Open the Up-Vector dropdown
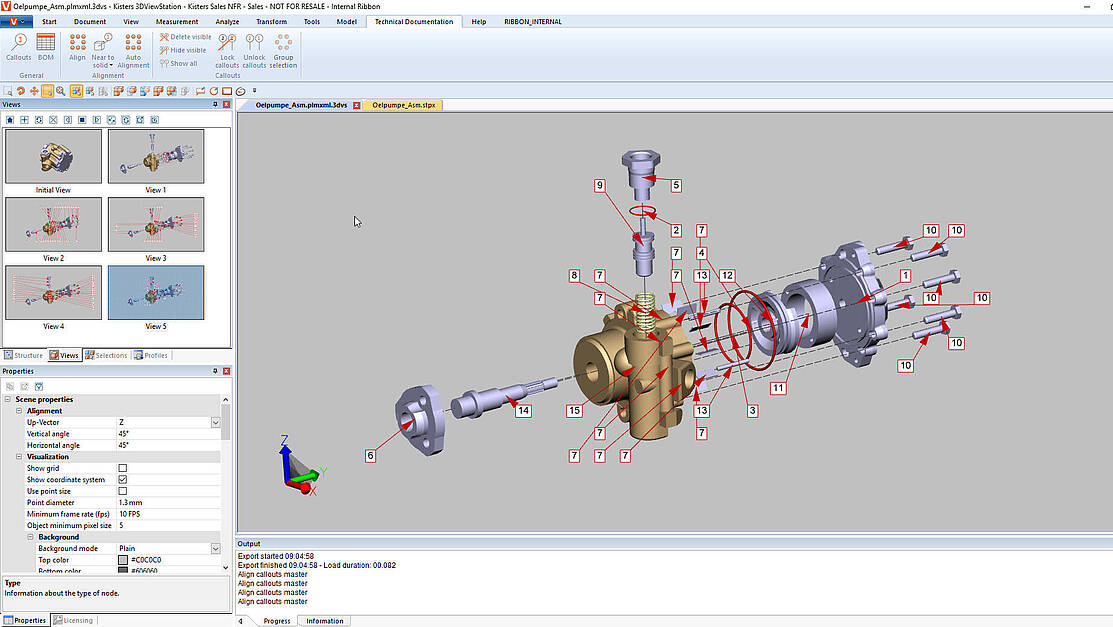 click(x=215, y=422)
